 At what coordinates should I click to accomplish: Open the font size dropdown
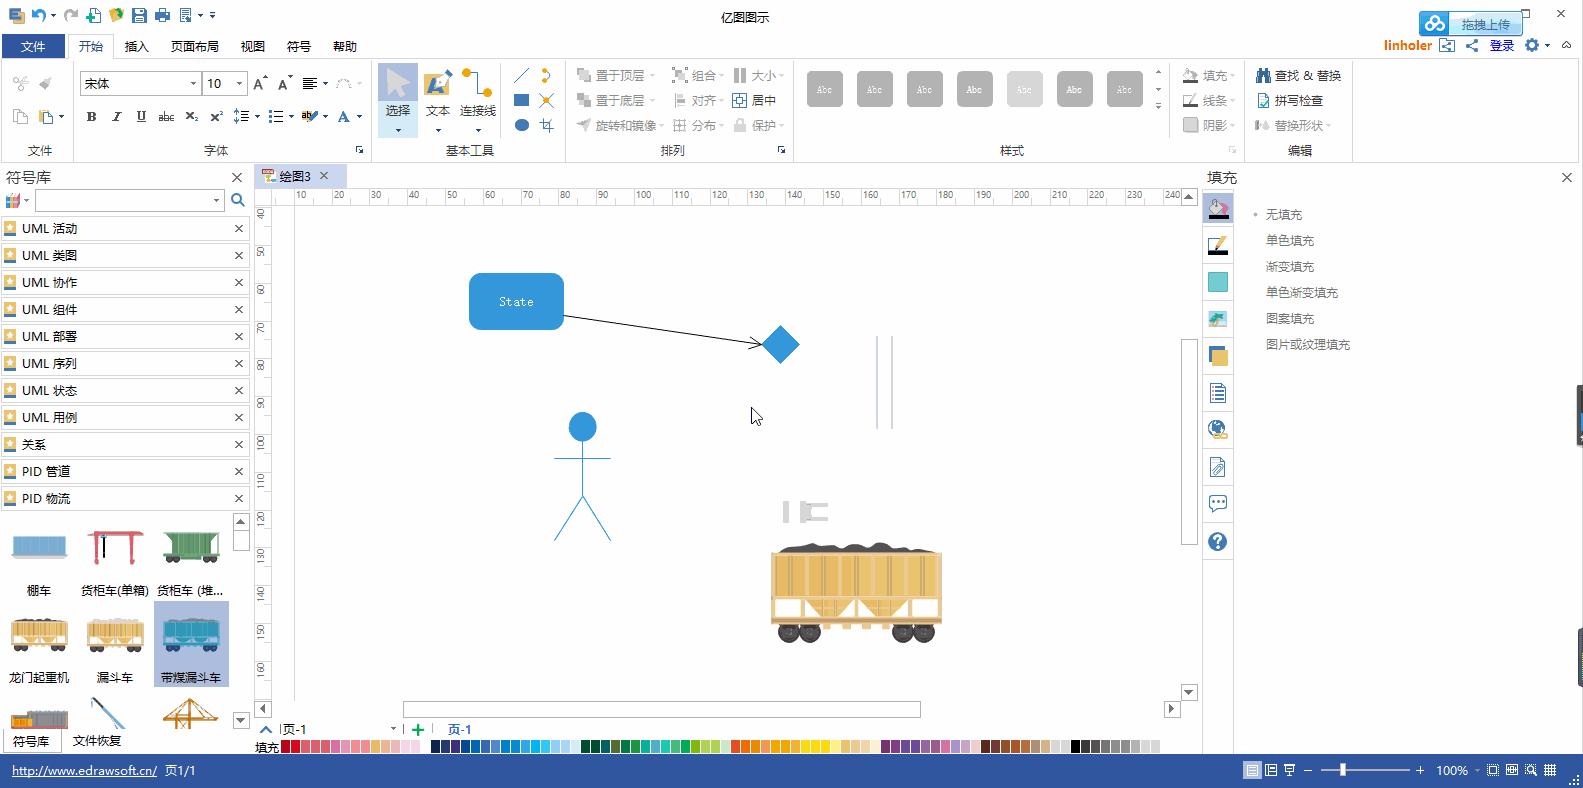(x=240, y=84)
